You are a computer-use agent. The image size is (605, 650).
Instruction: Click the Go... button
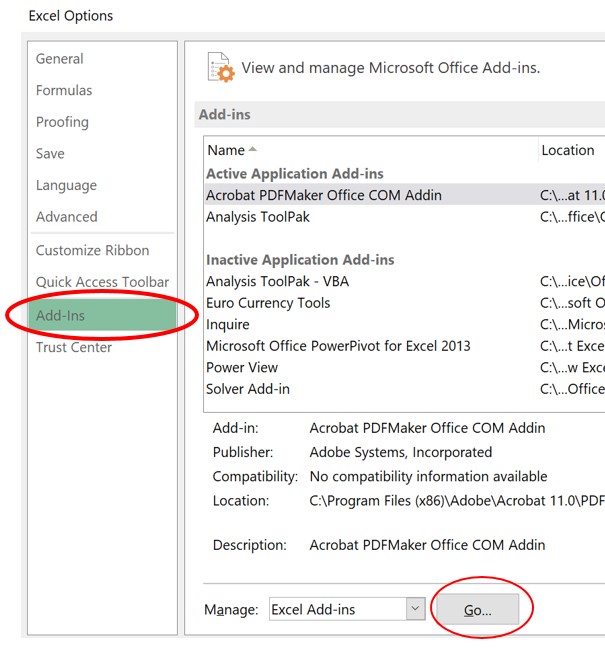[x=477, y=609]
